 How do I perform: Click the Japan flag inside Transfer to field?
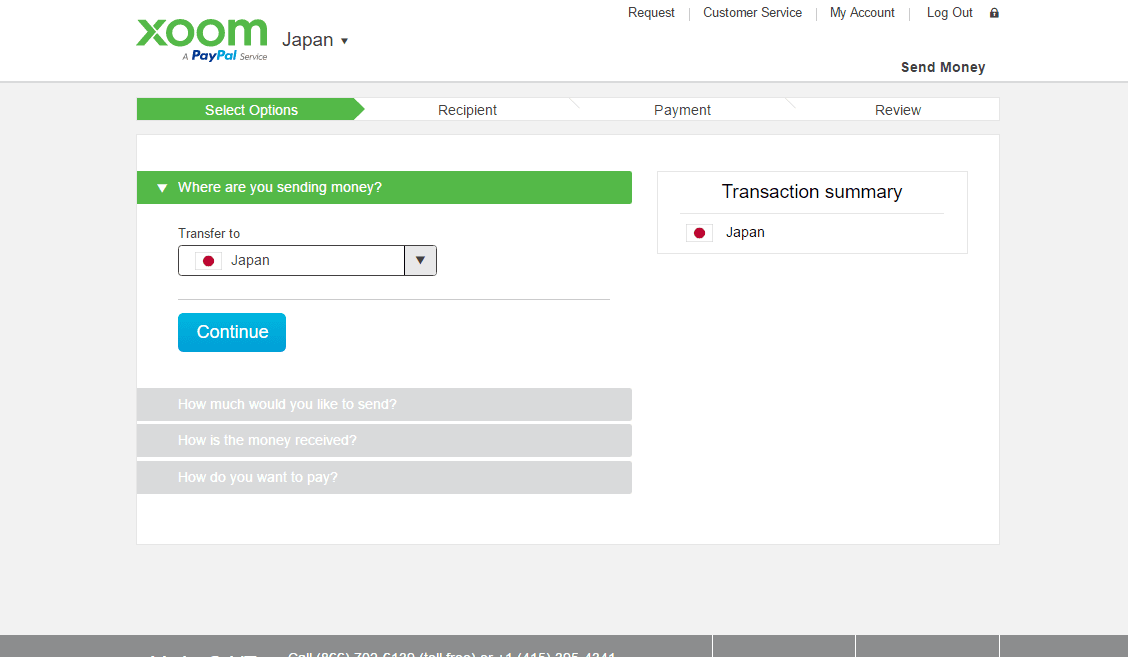coord(208,261)
